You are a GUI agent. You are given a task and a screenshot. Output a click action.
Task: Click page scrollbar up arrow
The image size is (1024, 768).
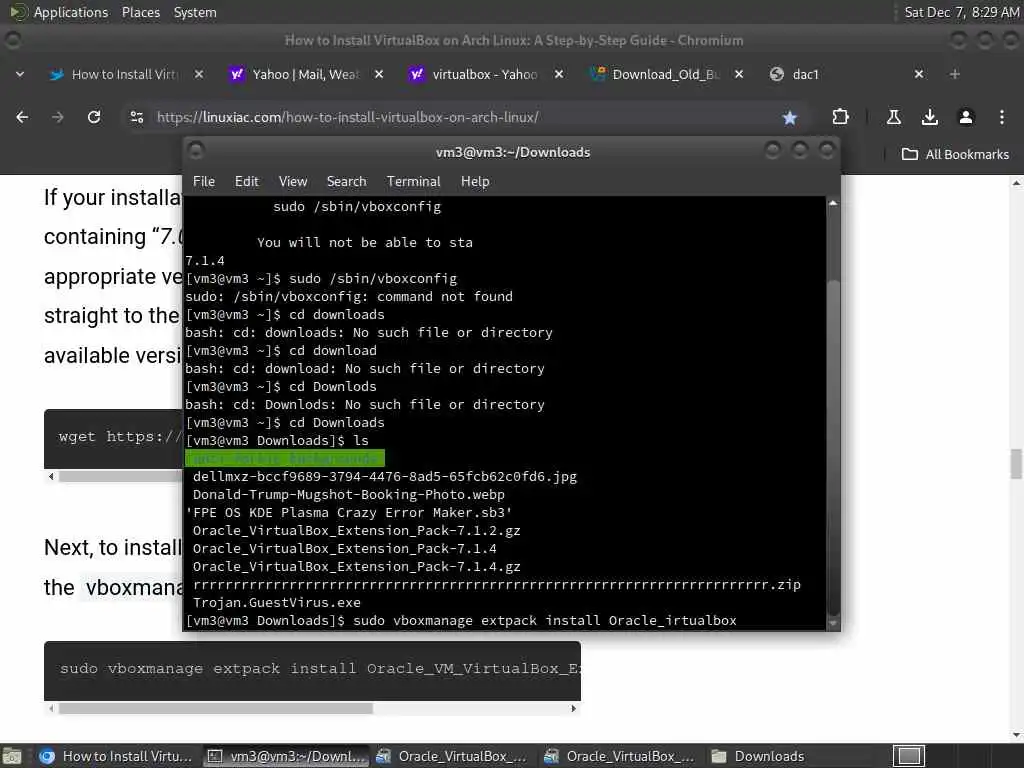point(1016,184)
